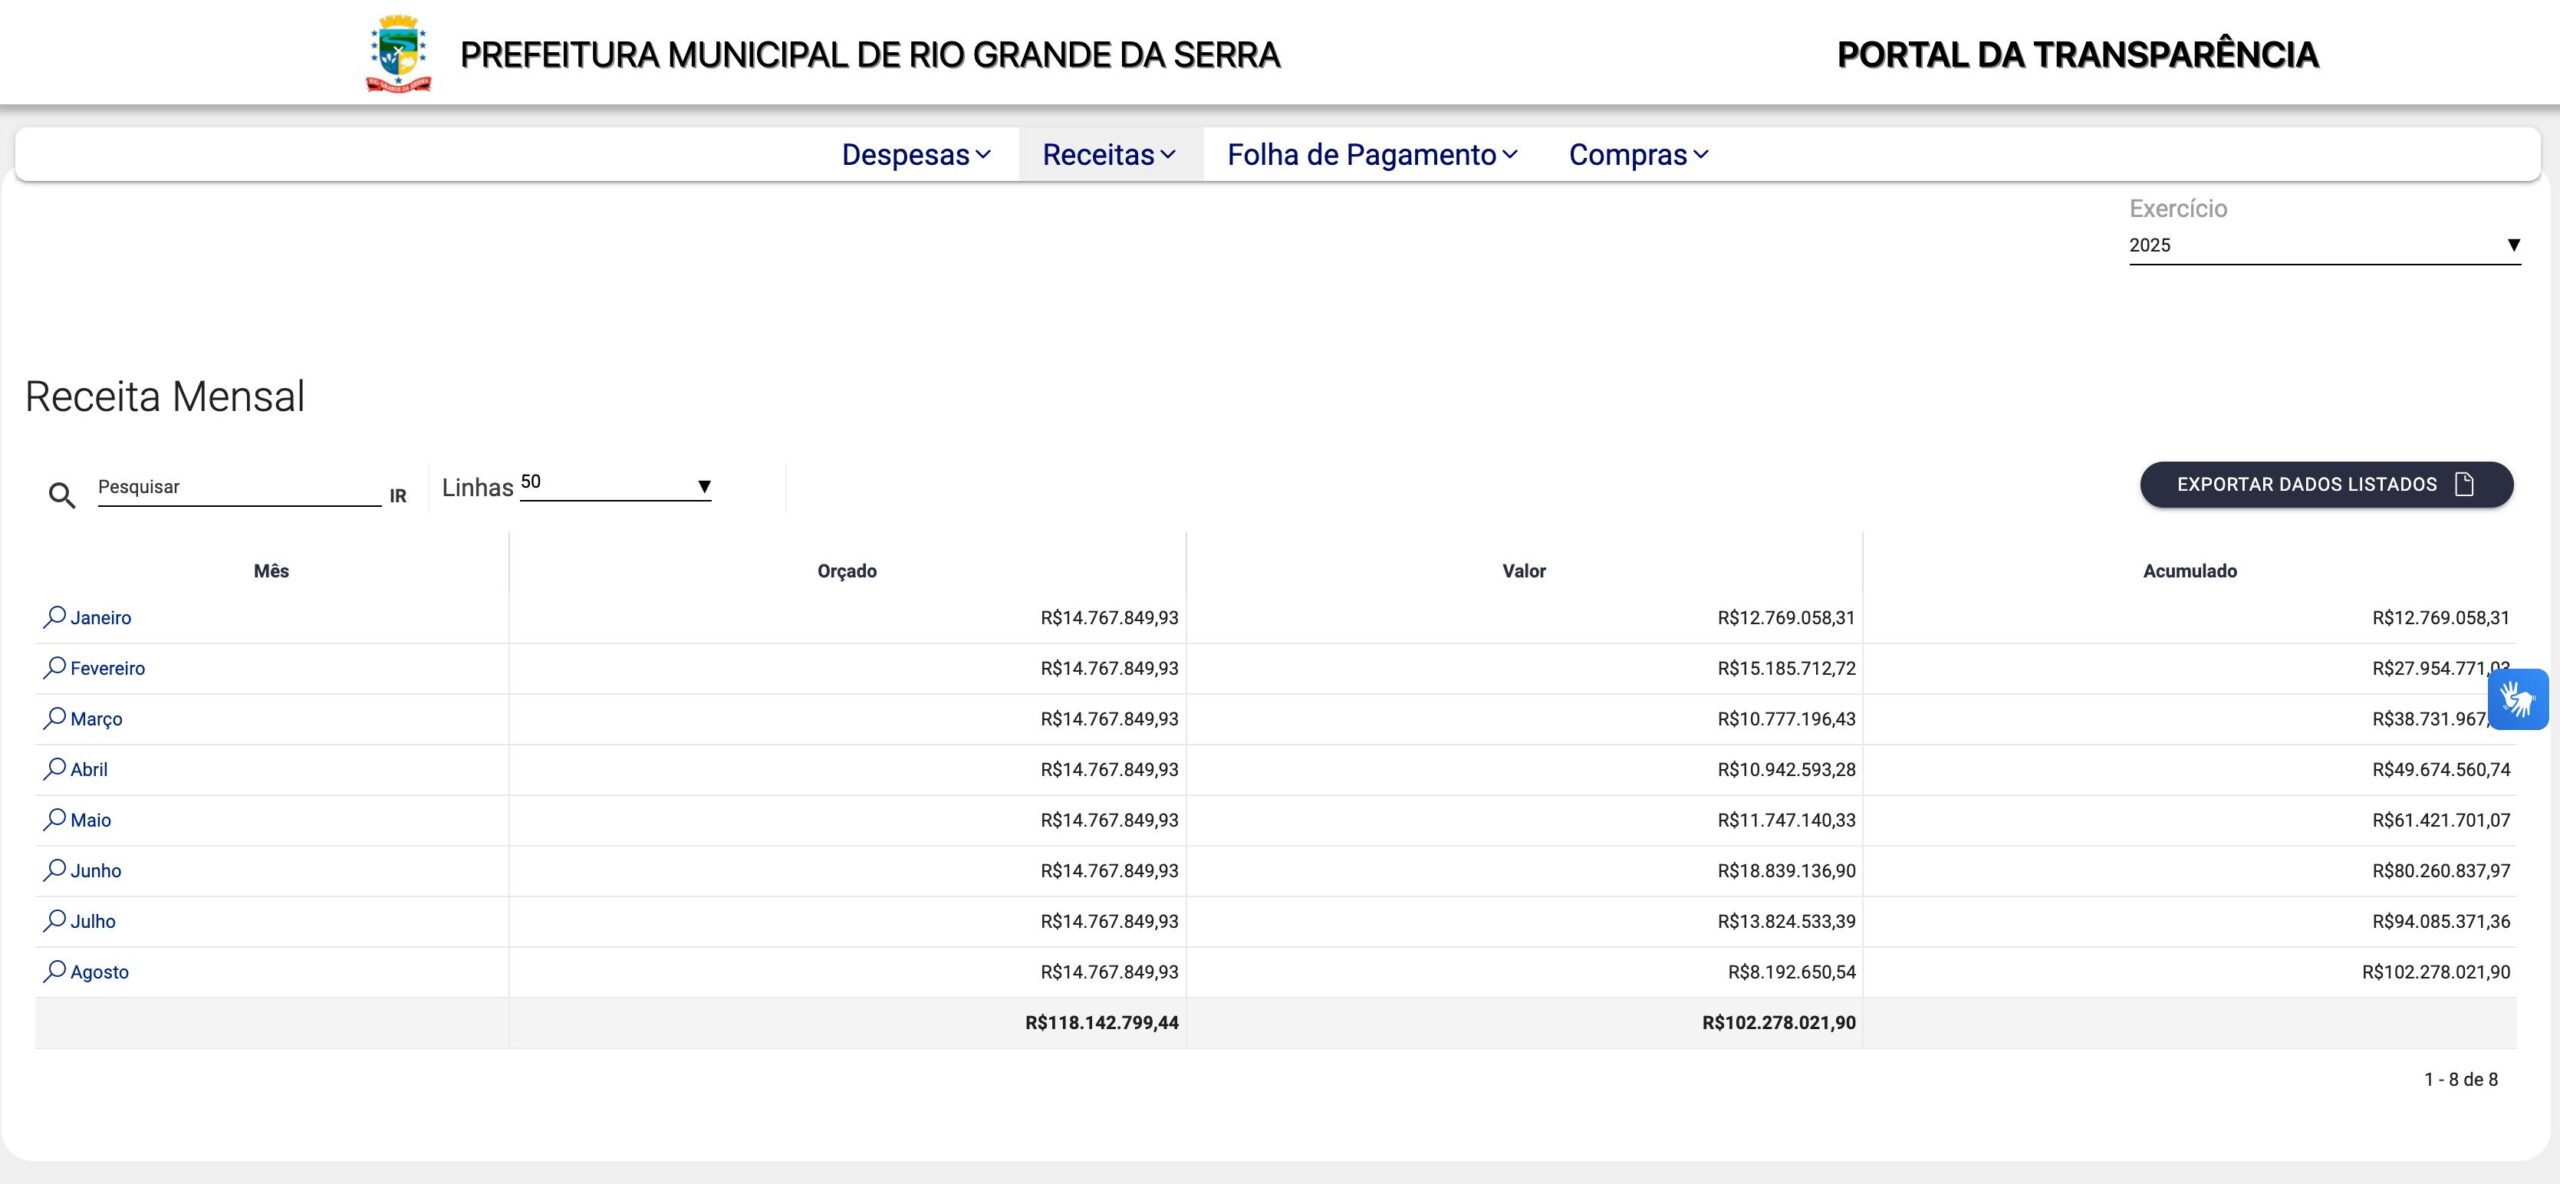Open details for Fevereiro revenue
The image size is (2560, 1184).
coord(107,668)
